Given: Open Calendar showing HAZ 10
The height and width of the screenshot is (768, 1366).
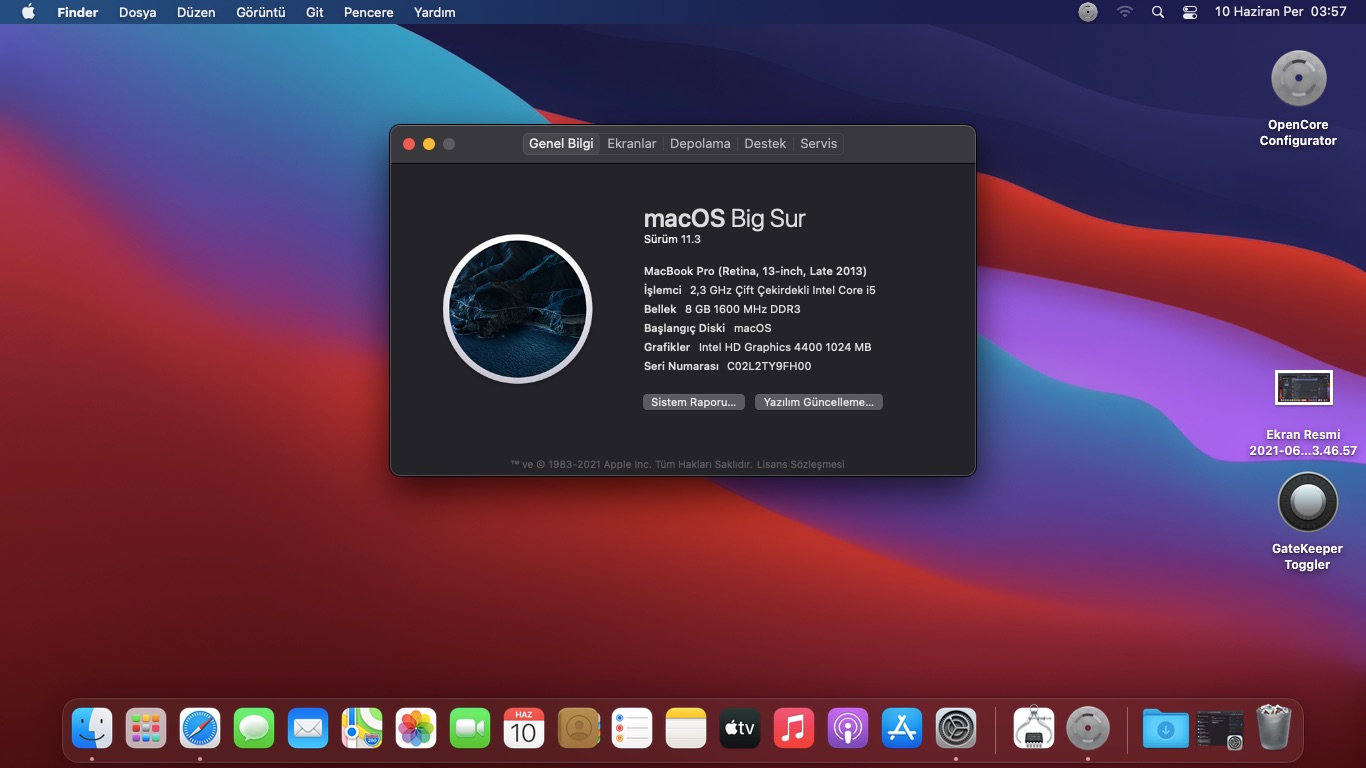Looking at the screenshot, I should pos(524,728).
